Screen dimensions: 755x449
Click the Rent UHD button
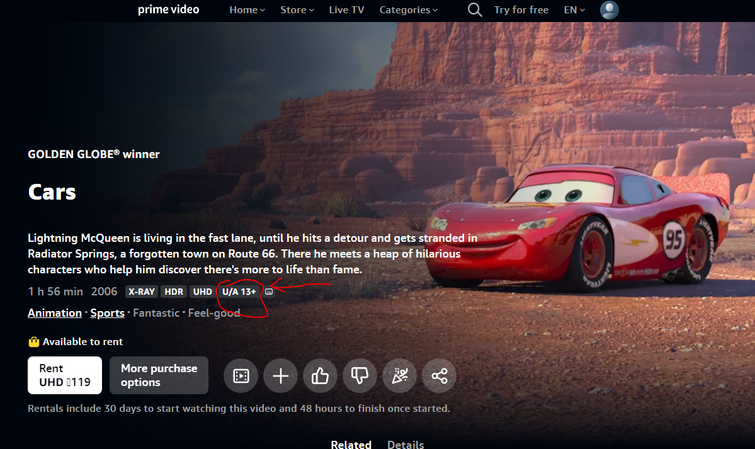[65, 375]
